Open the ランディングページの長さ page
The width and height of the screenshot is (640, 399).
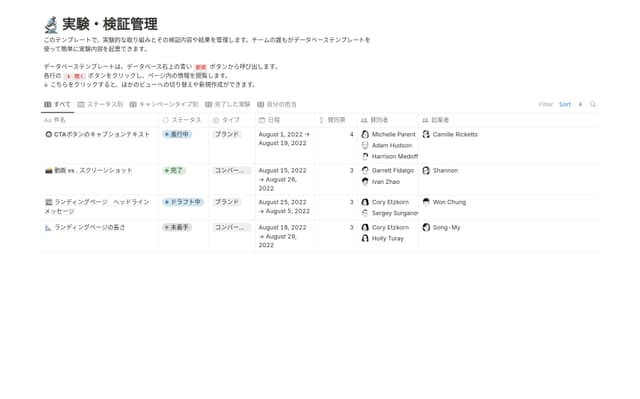tap(90, 227)
